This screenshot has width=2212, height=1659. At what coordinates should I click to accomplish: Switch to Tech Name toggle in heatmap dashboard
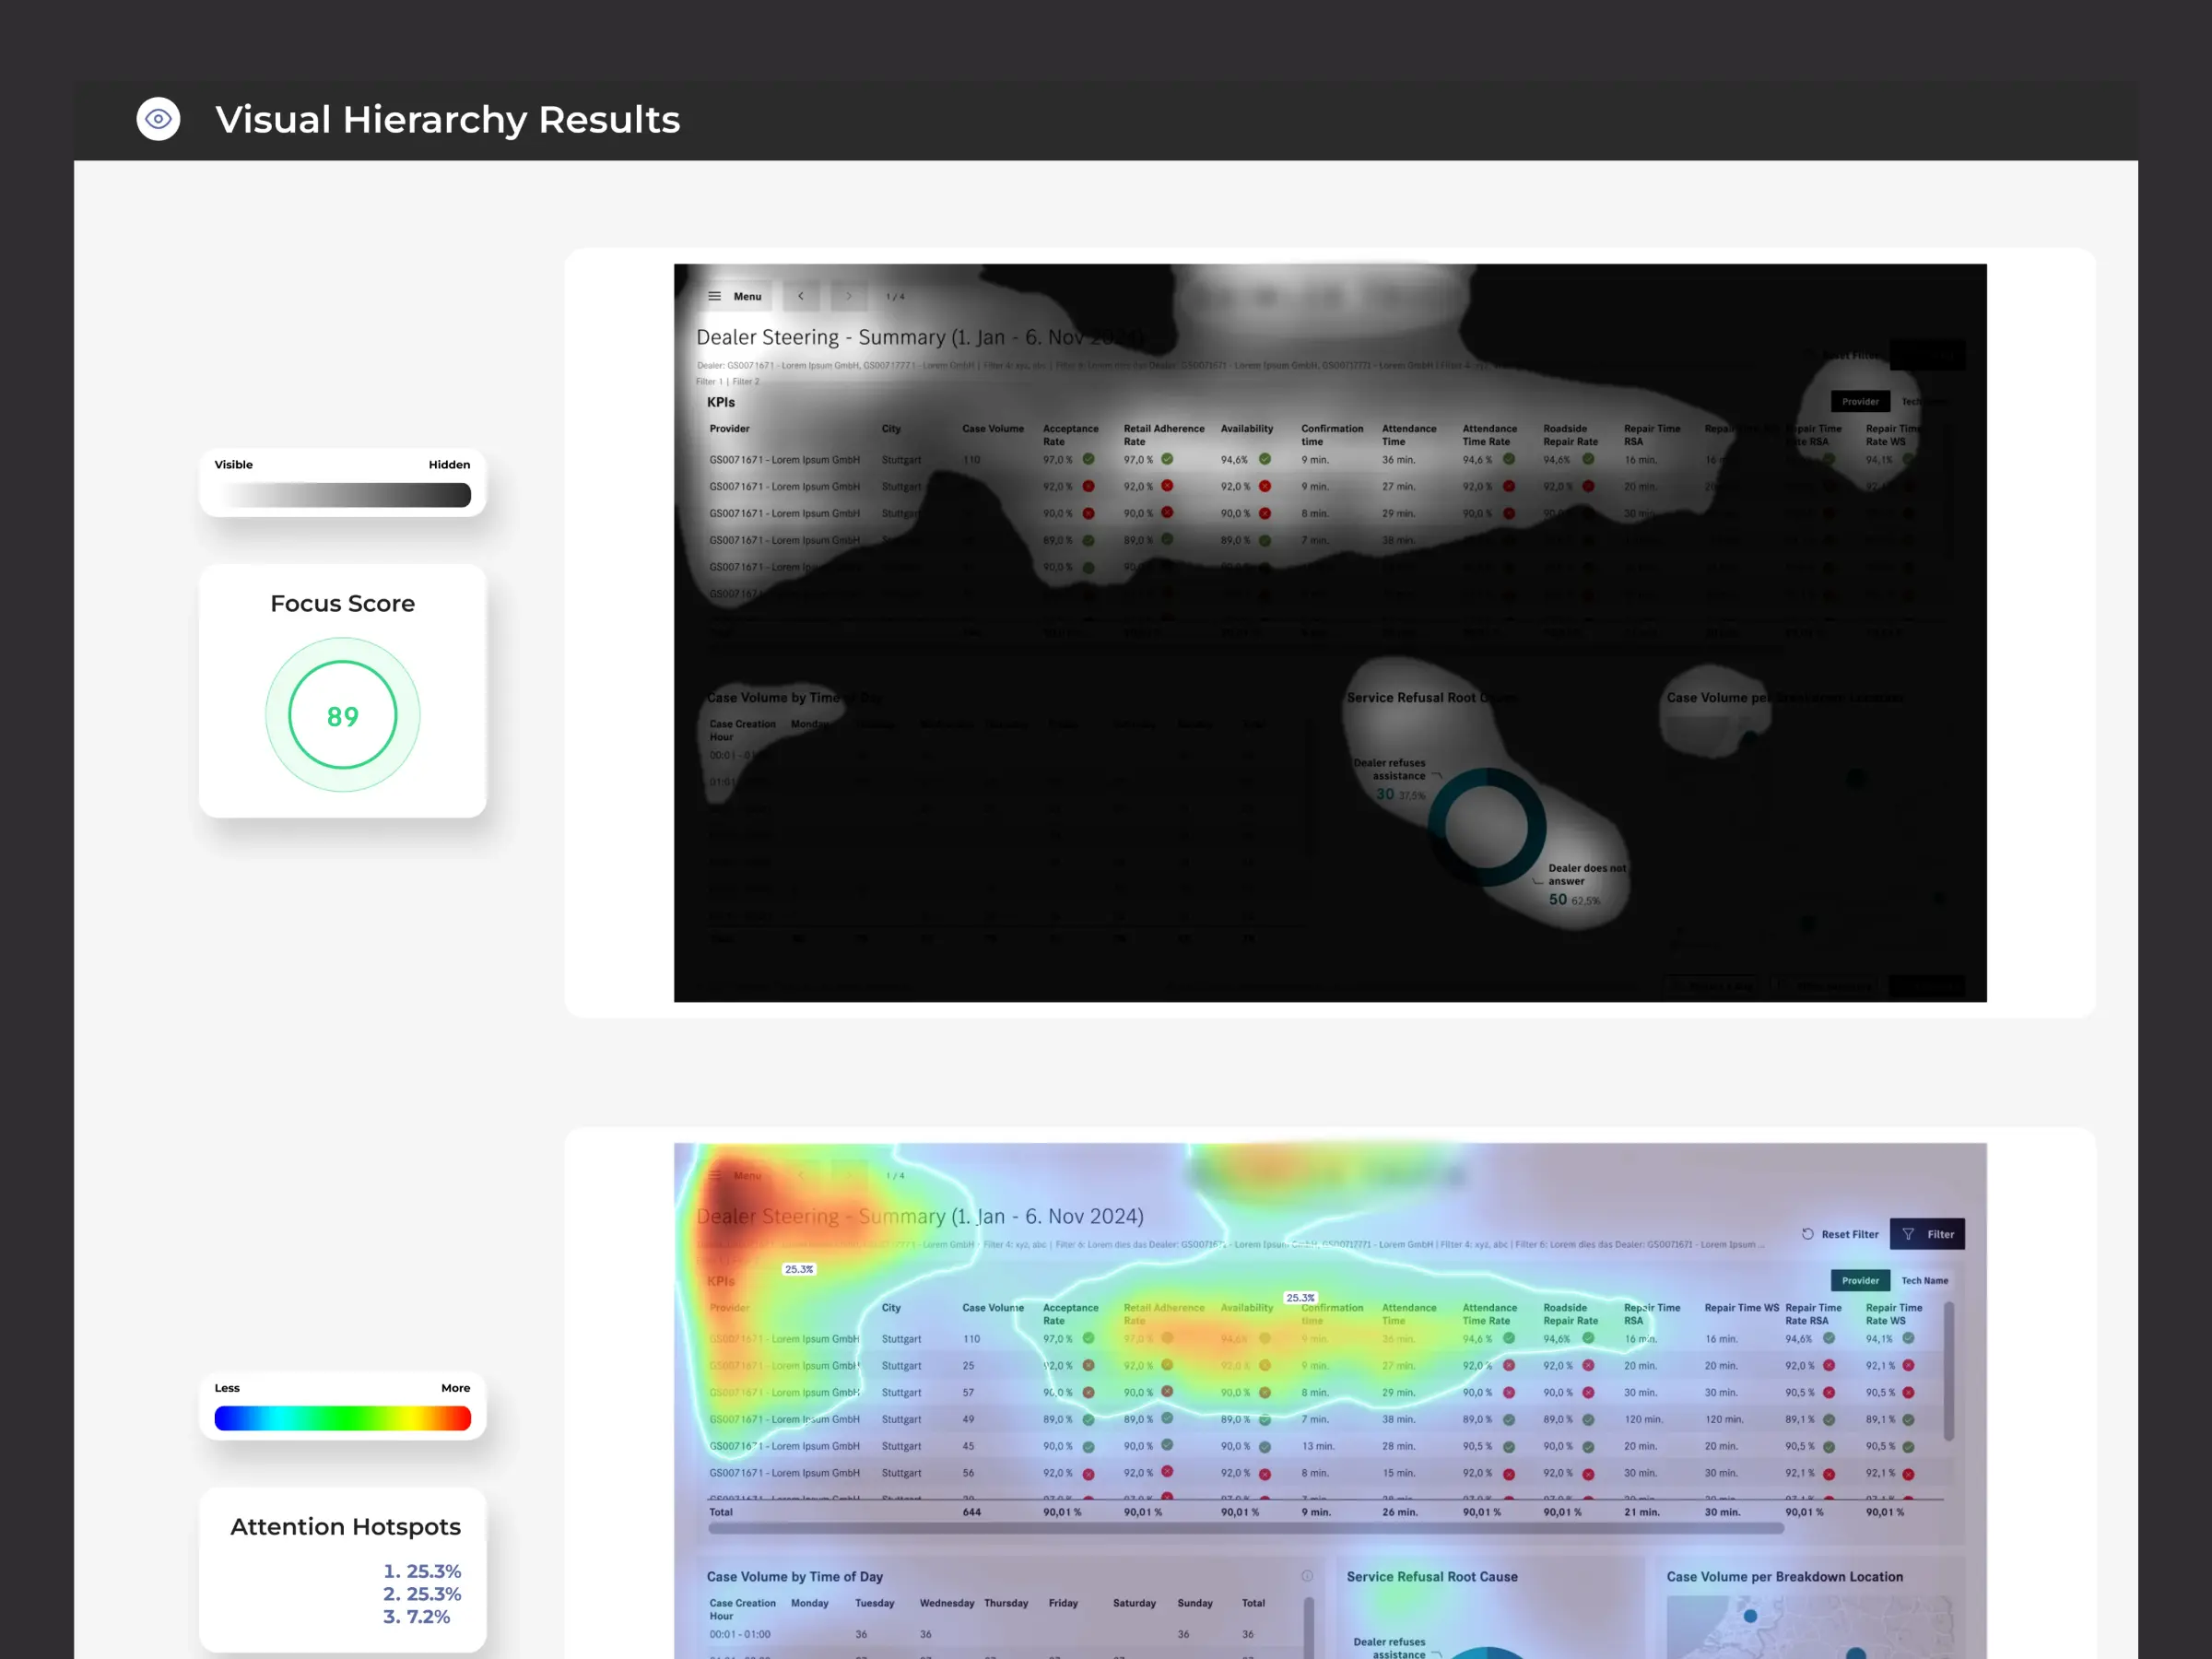coord(1924,1280)
